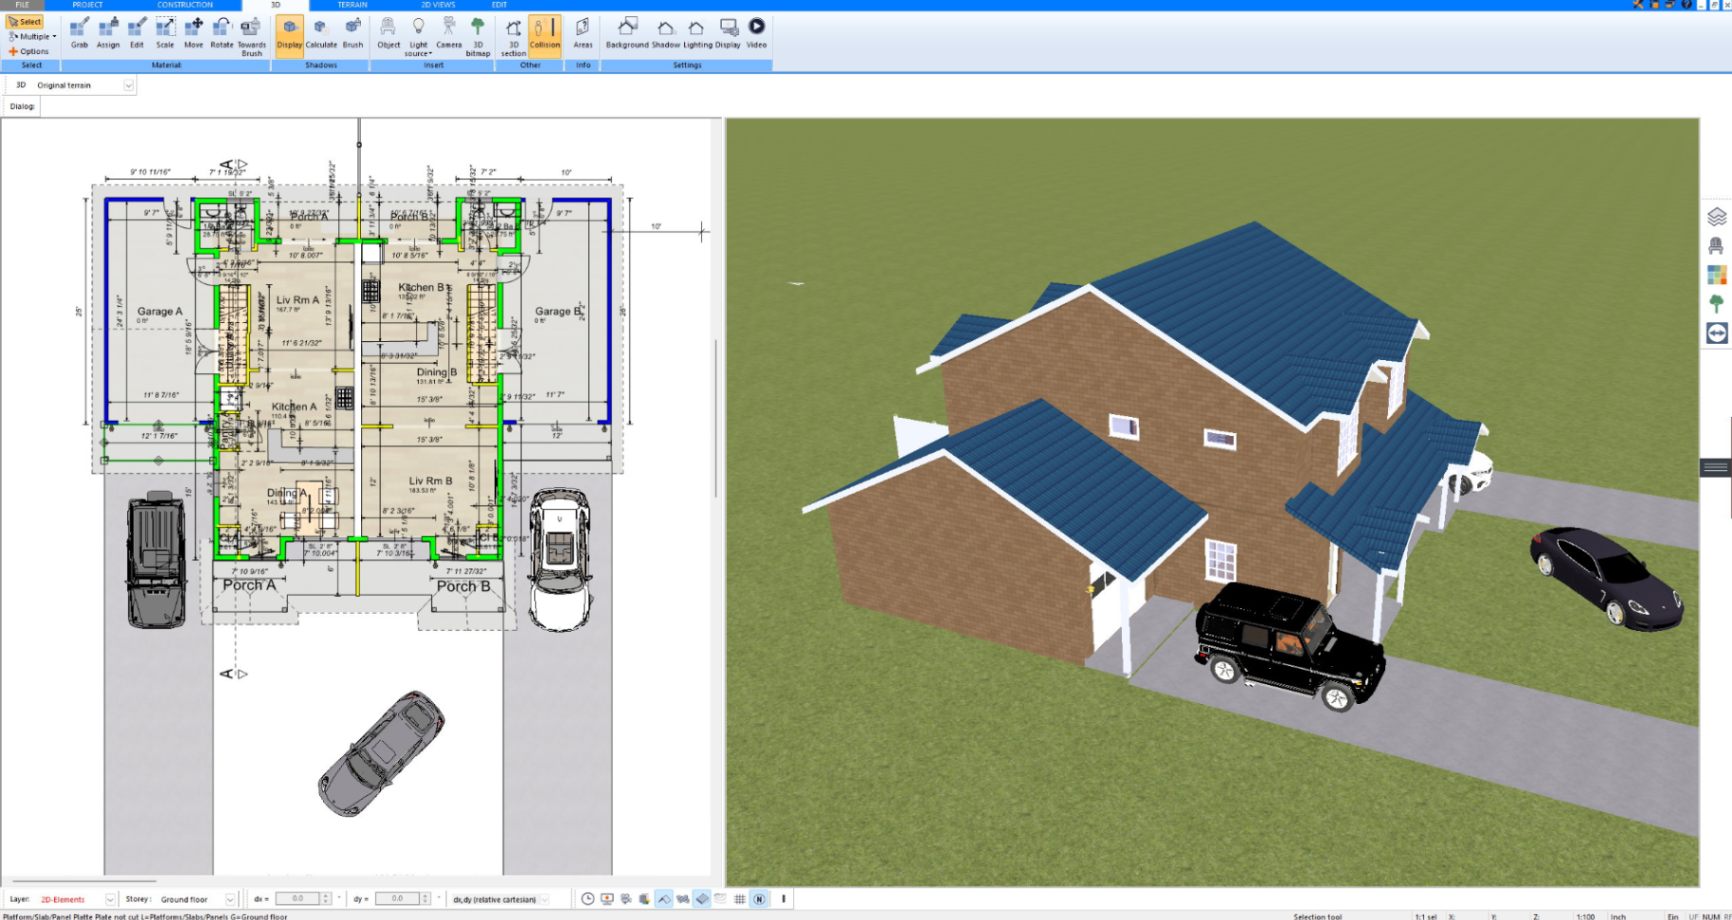Pick the Move material tool
This screenshot has width=1732, height=920.
click(x=194, y=33)
